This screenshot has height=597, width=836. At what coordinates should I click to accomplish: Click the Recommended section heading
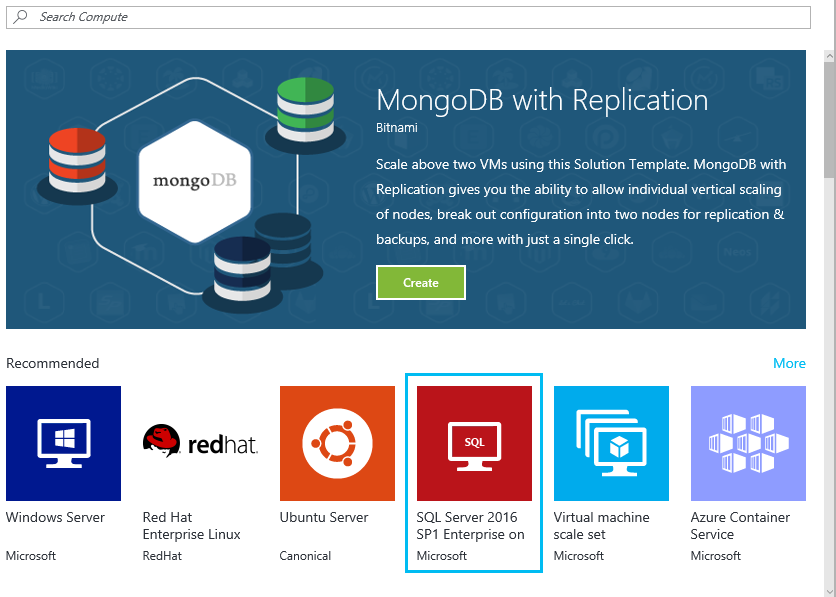pos(53,364)
